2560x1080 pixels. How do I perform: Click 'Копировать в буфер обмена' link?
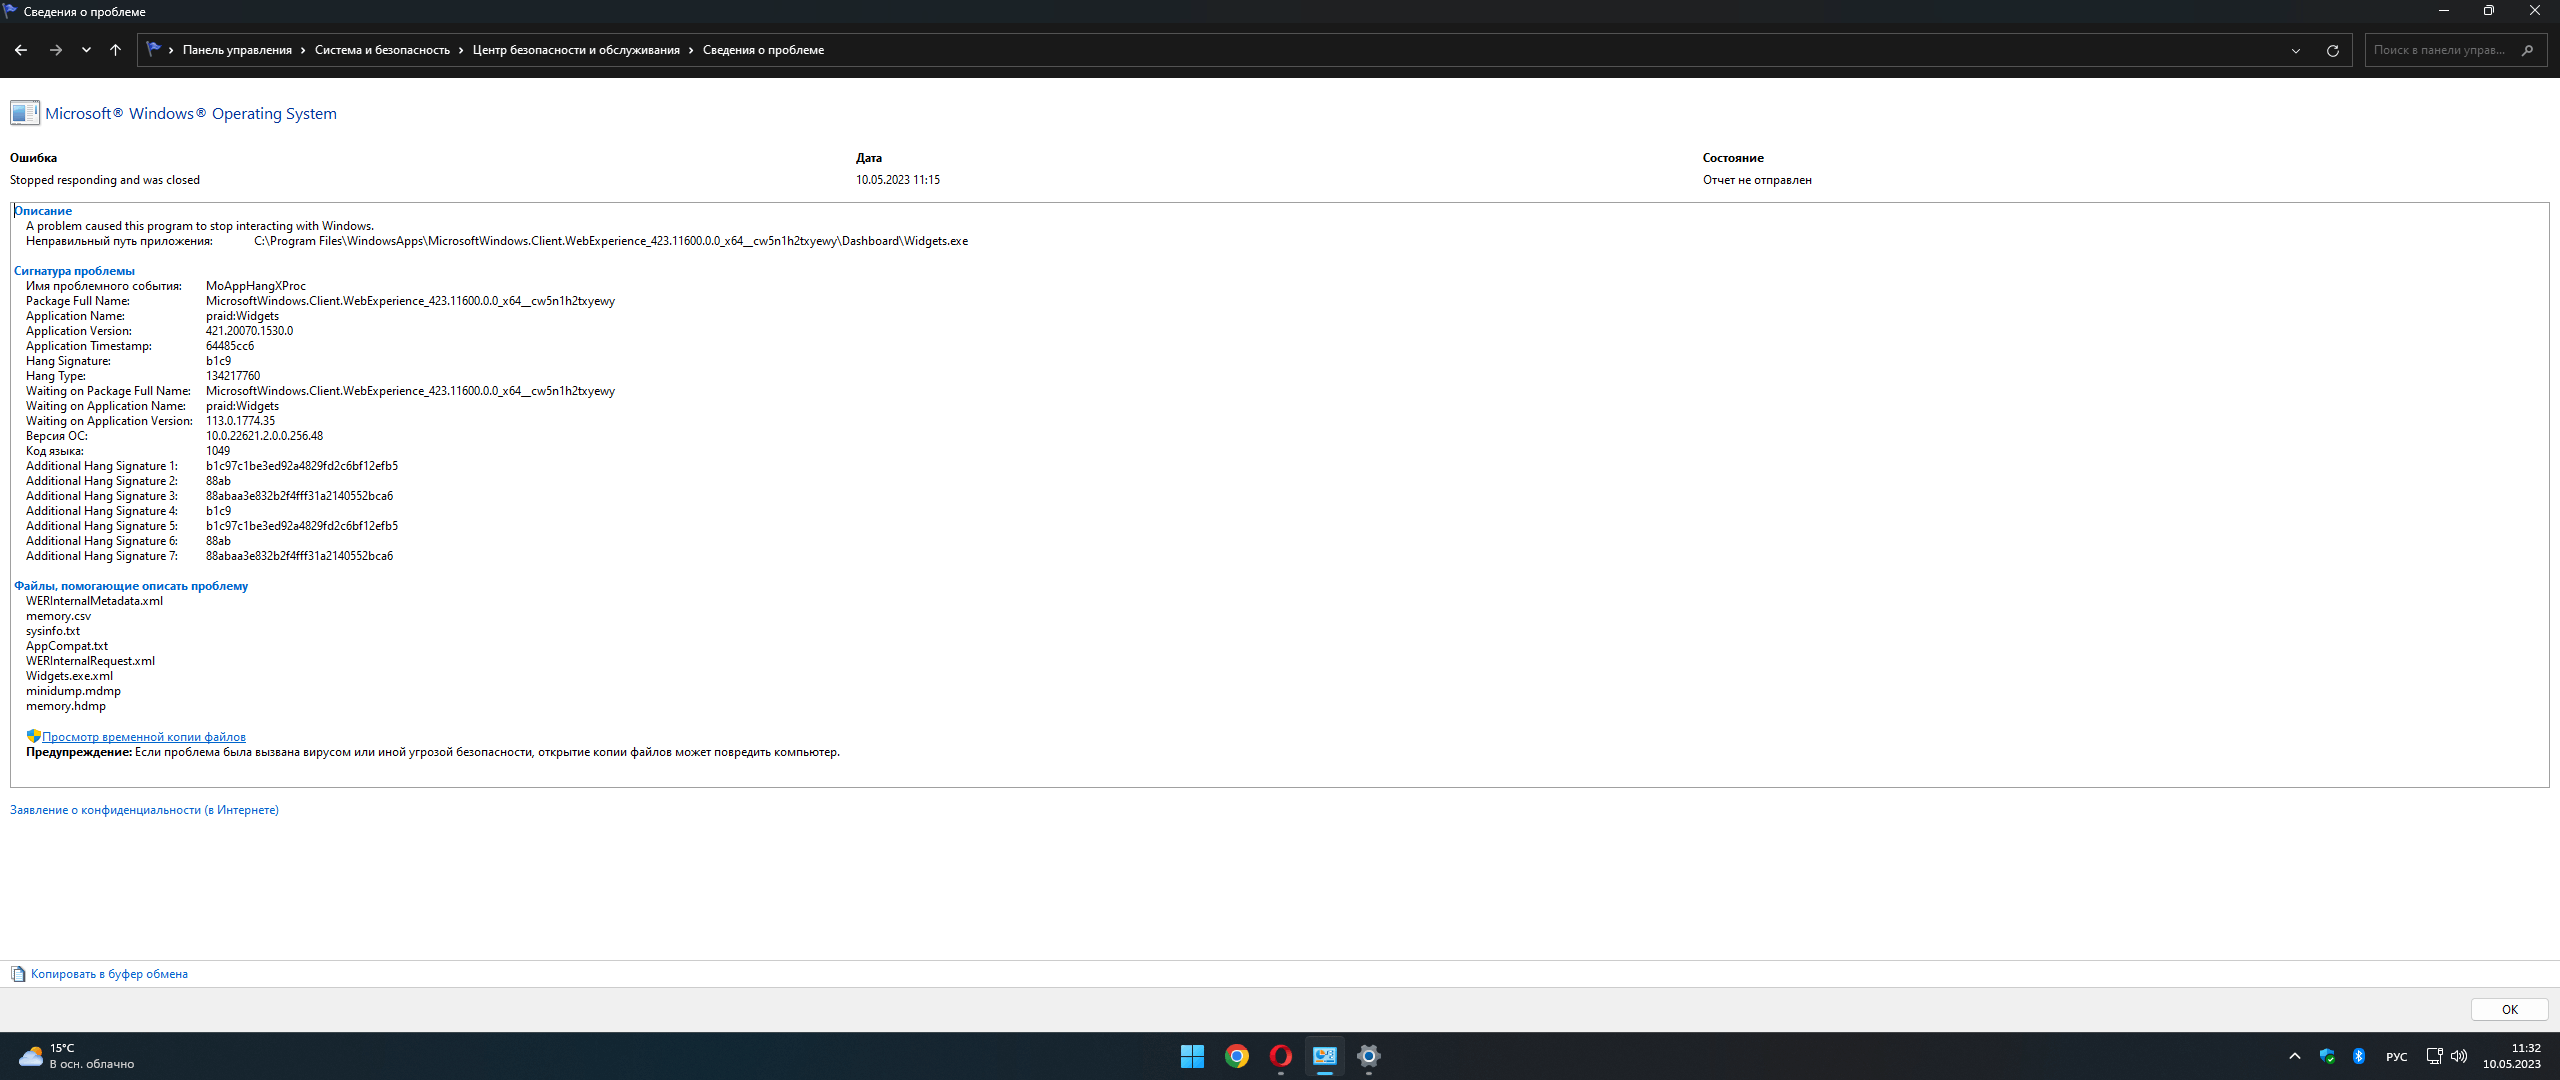tap(109, 974)
